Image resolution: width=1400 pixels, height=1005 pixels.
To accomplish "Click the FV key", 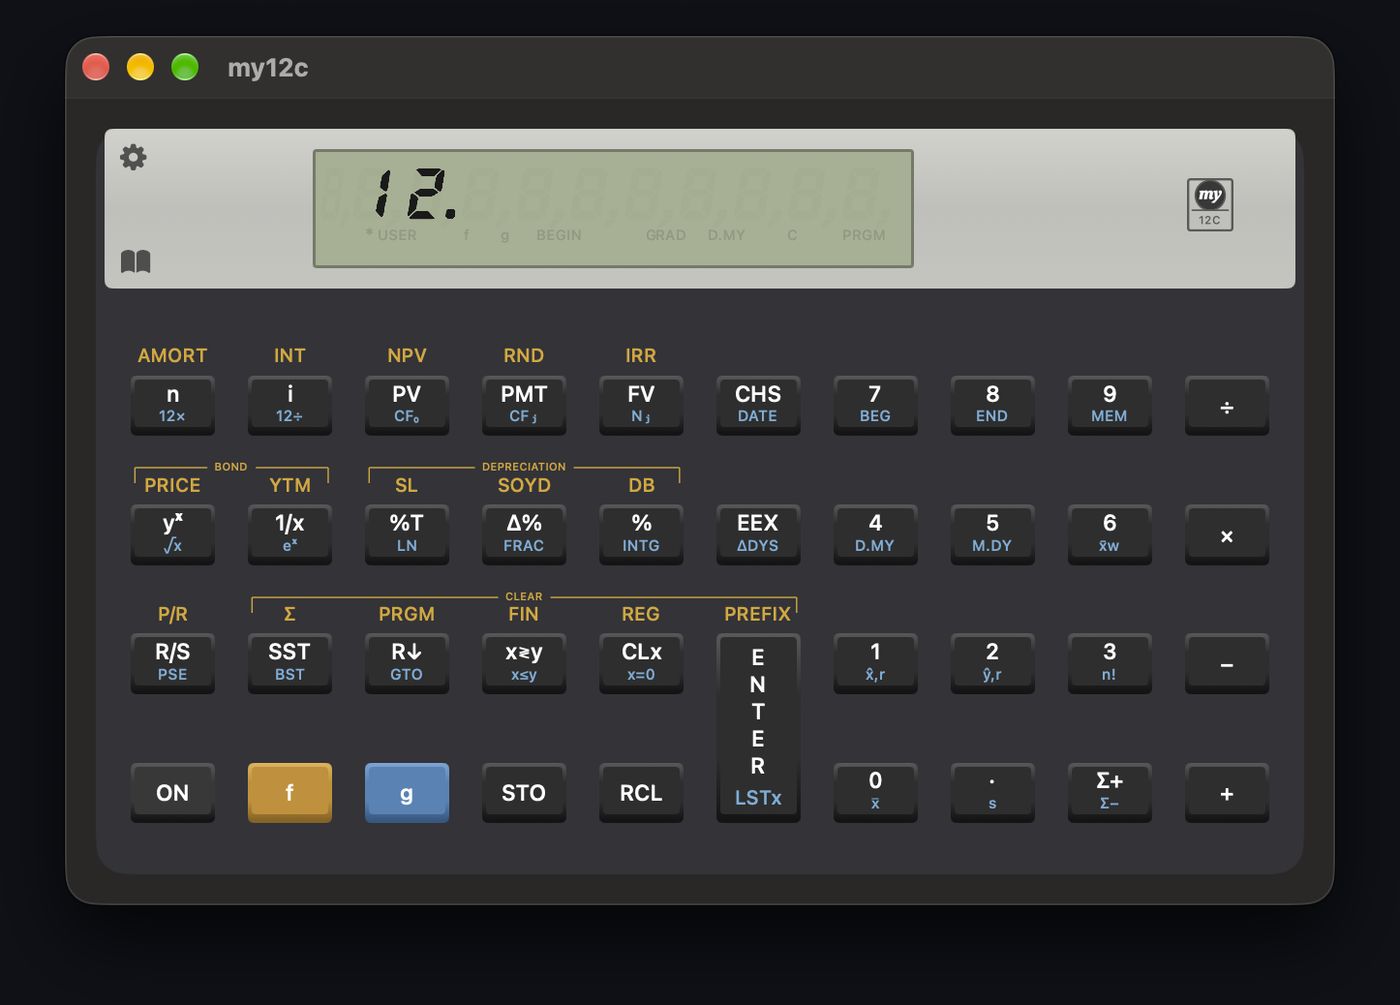I will [x=641, y=405].
